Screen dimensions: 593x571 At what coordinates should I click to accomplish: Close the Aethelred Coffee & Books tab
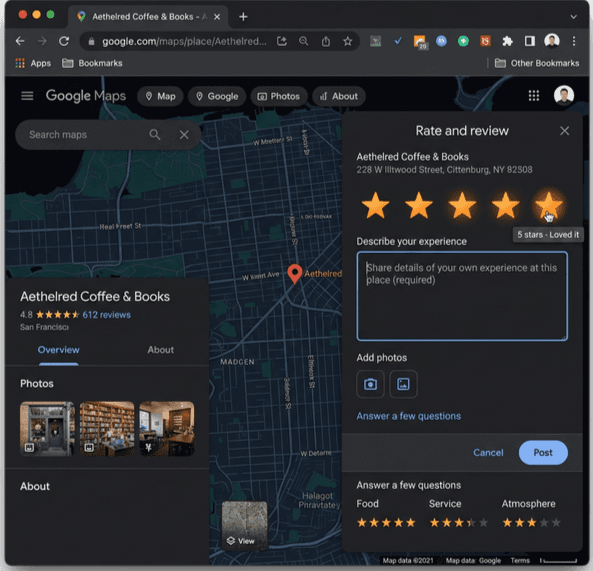(217, 17)
